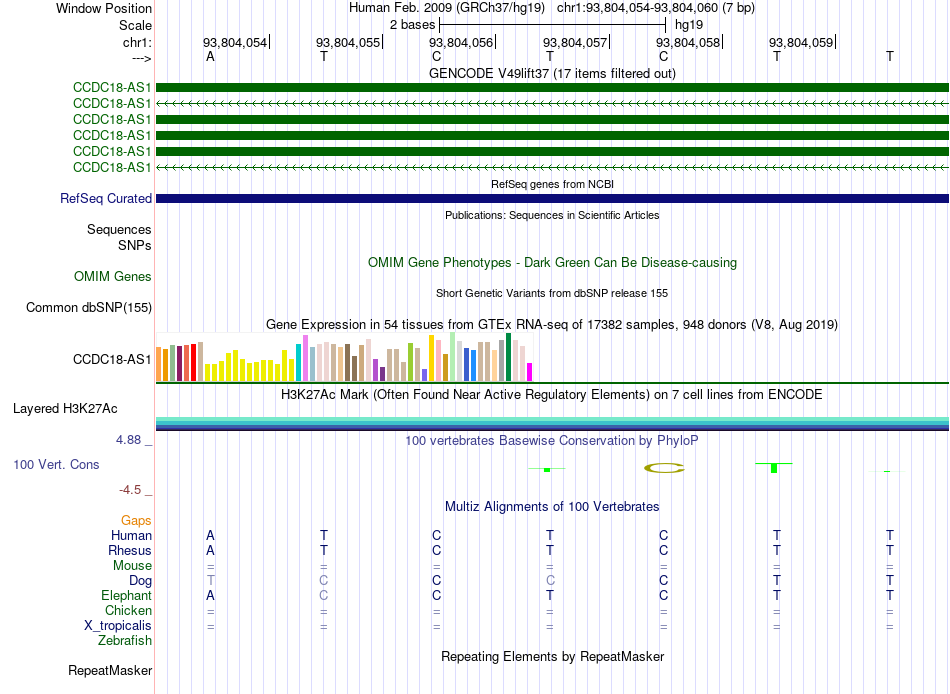Image resolution: width=950 pixels, height=694 pixels.
Task: Click the Multiz Alignments of 100 Vertebrates title
Action: point(552,506)
